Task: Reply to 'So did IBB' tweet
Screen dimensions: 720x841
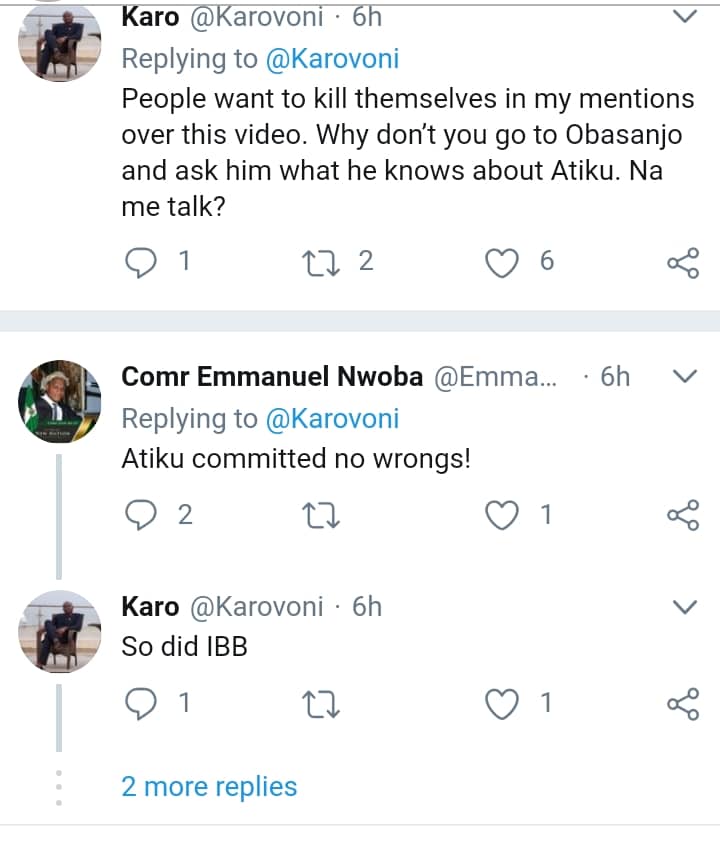Action: pos(141,705)
